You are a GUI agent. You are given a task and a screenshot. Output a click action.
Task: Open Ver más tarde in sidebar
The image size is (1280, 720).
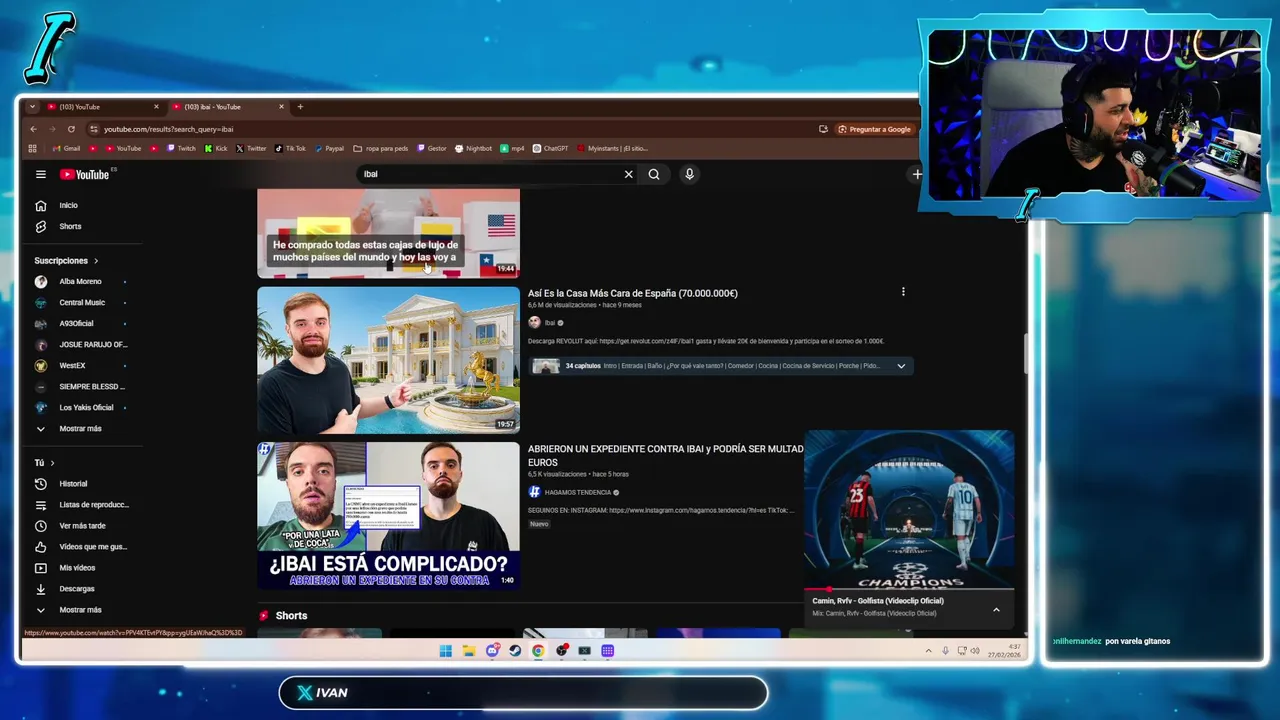pyautogui.click(x=82, y=525)
